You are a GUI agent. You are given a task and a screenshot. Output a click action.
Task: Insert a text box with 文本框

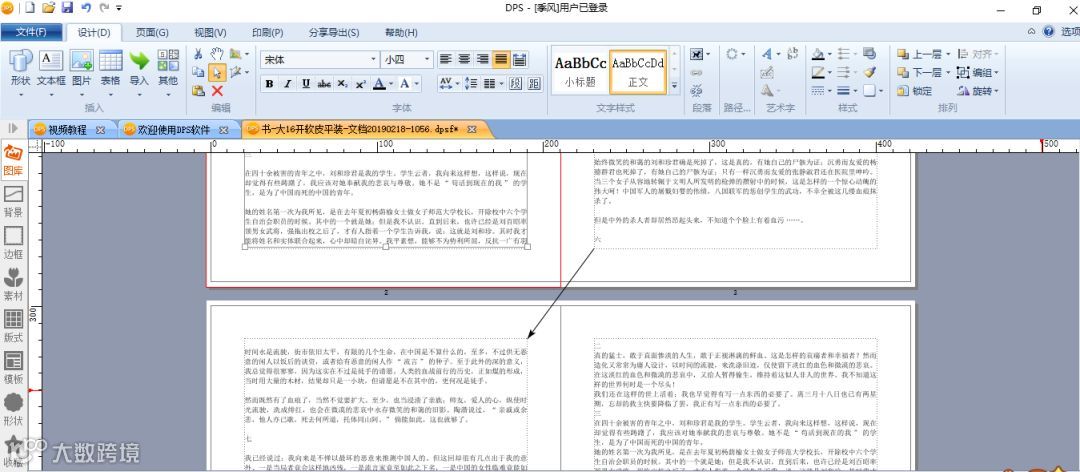pos(51,69)
